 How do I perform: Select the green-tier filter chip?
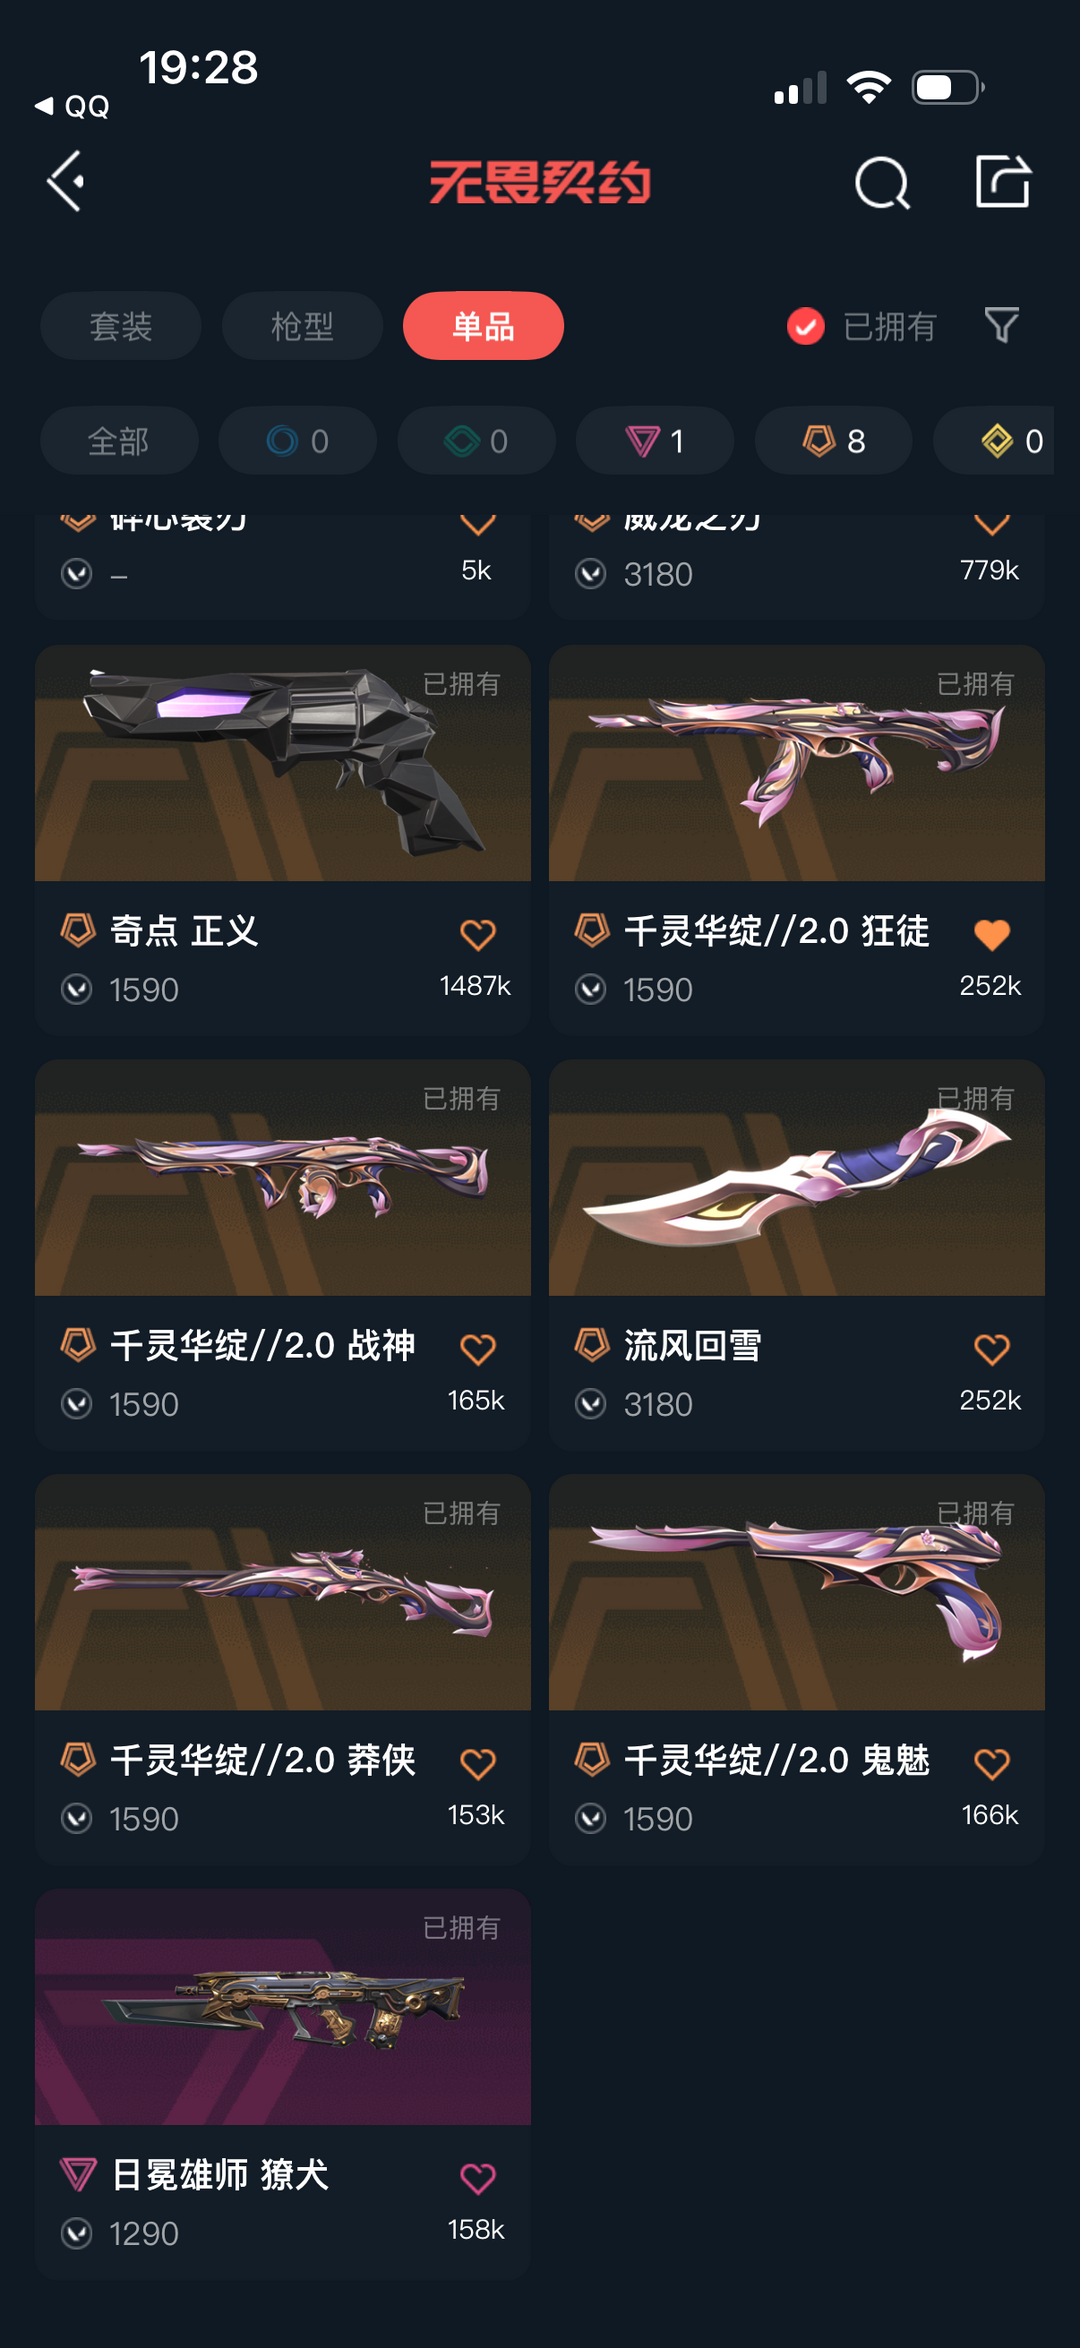(477, 441)
